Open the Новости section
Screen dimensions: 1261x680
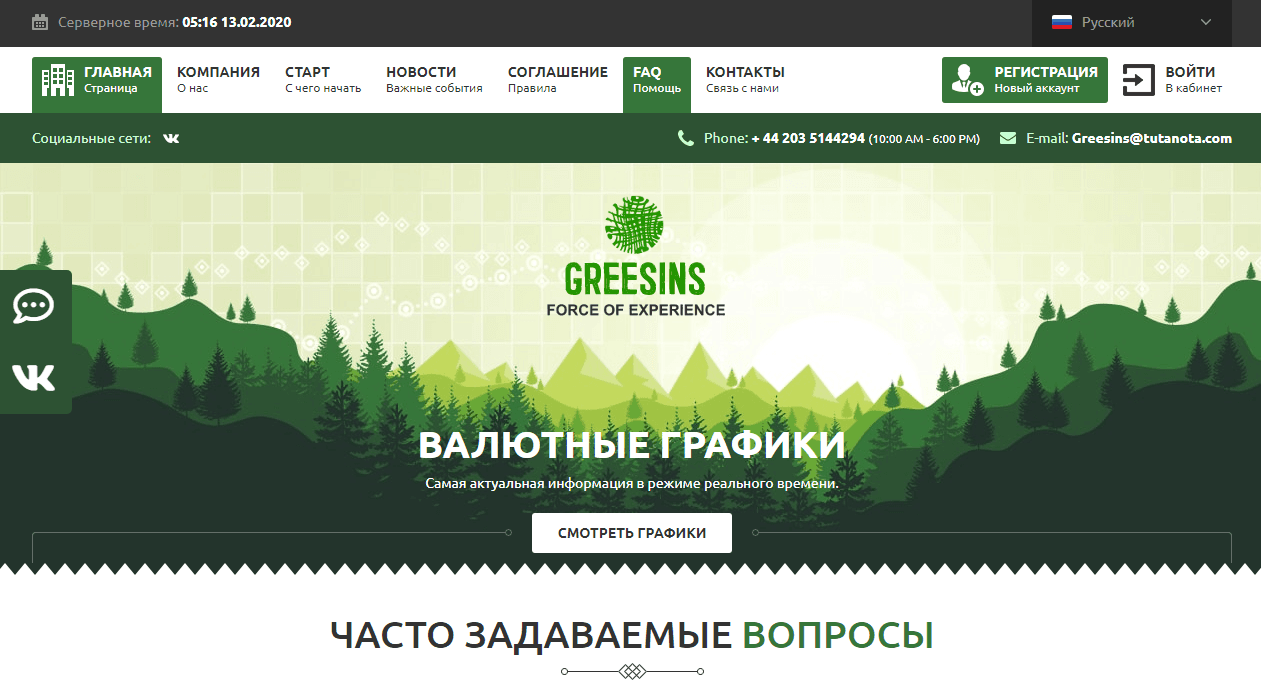[x=421, y=78]
